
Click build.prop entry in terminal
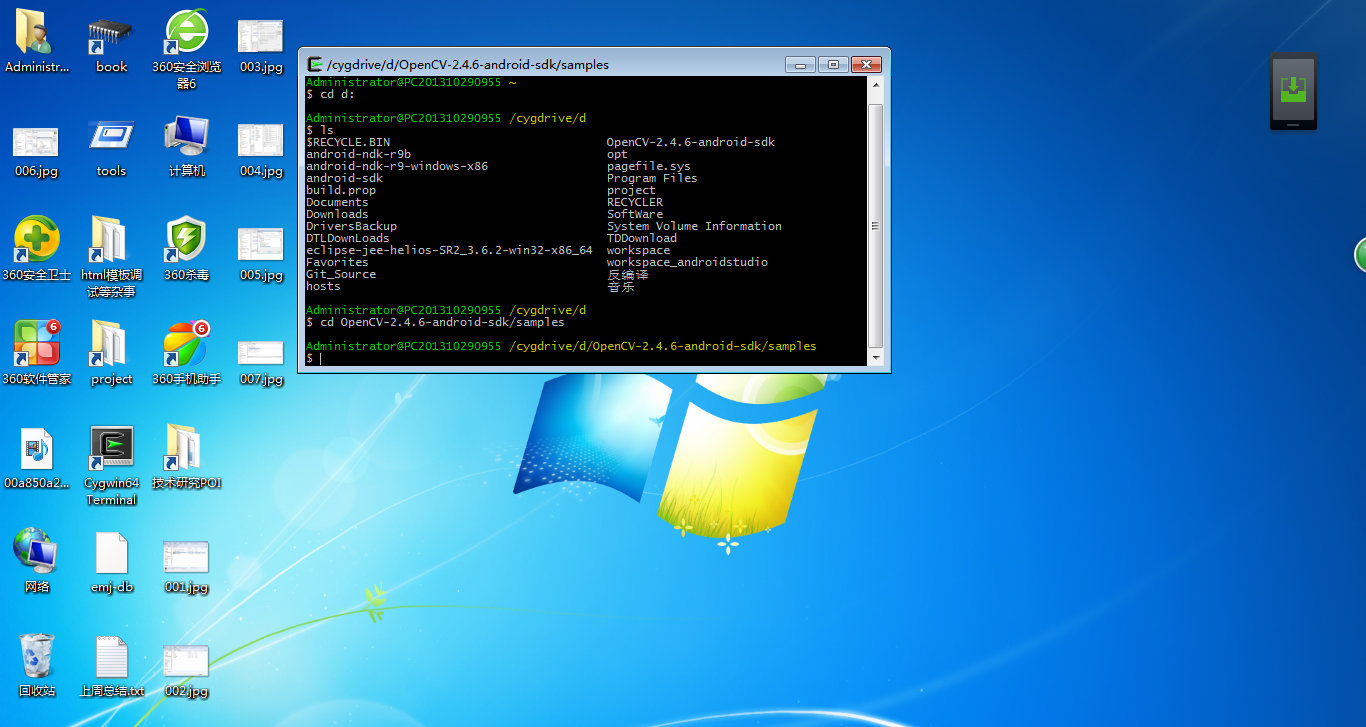tap(341, 190)
